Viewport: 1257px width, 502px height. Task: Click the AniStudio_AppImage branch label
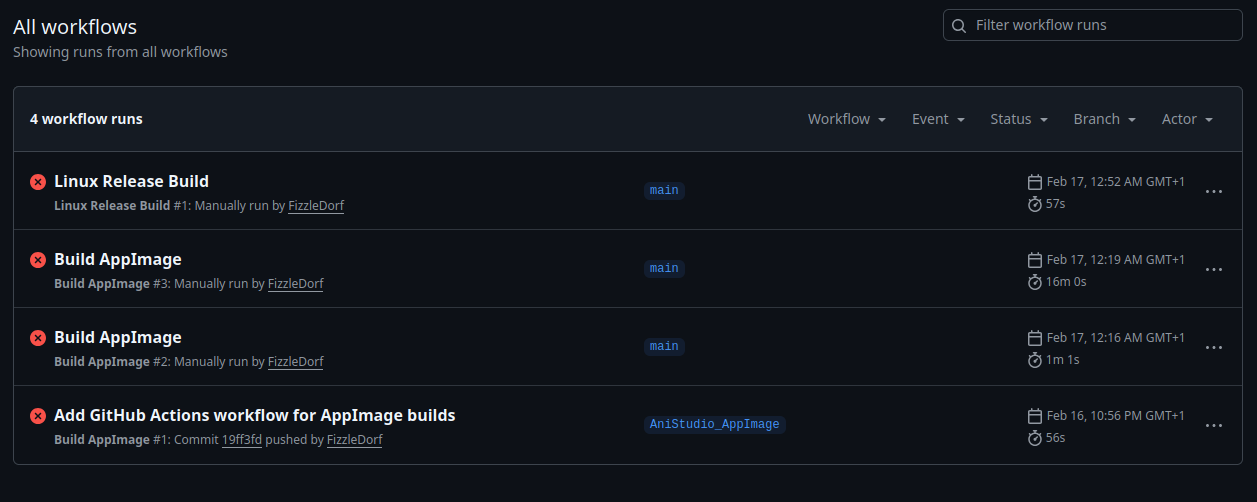click(x=714, y=424)
